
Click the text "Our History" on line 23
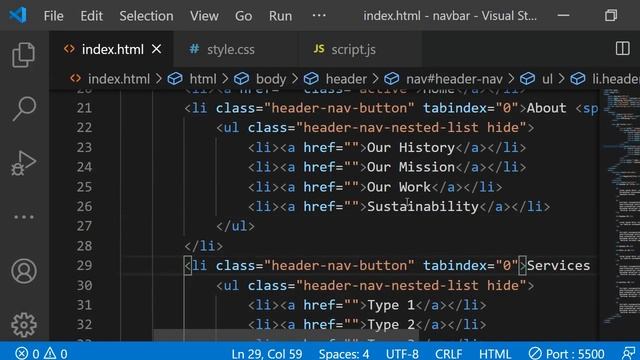(x=411, y=147)
